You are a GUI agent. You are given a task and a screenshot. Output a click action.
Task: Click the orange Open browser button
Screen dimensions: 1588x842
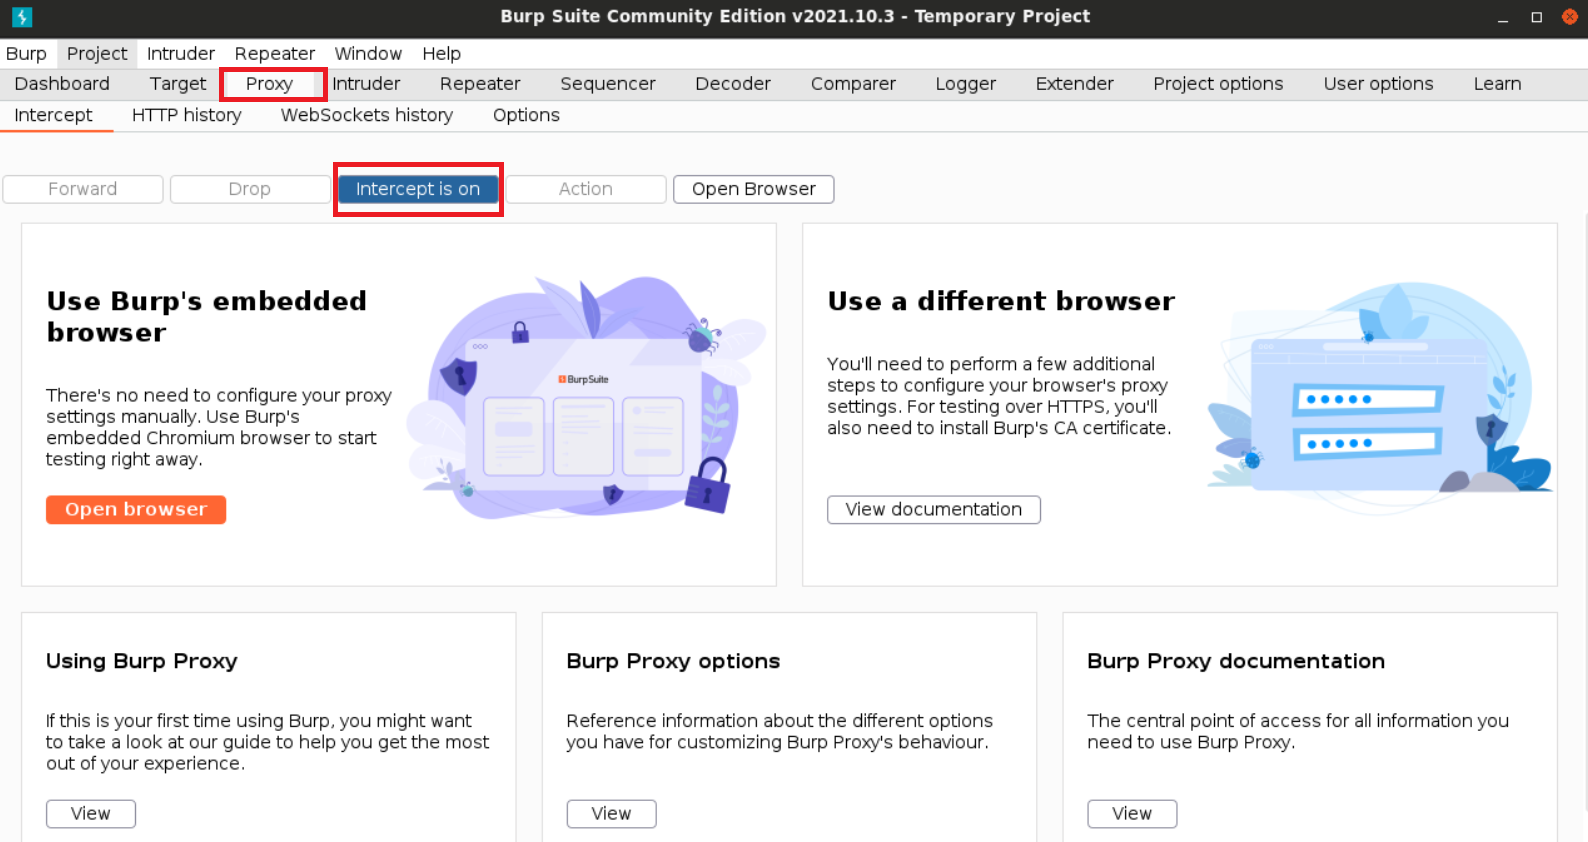click(136, 510)
